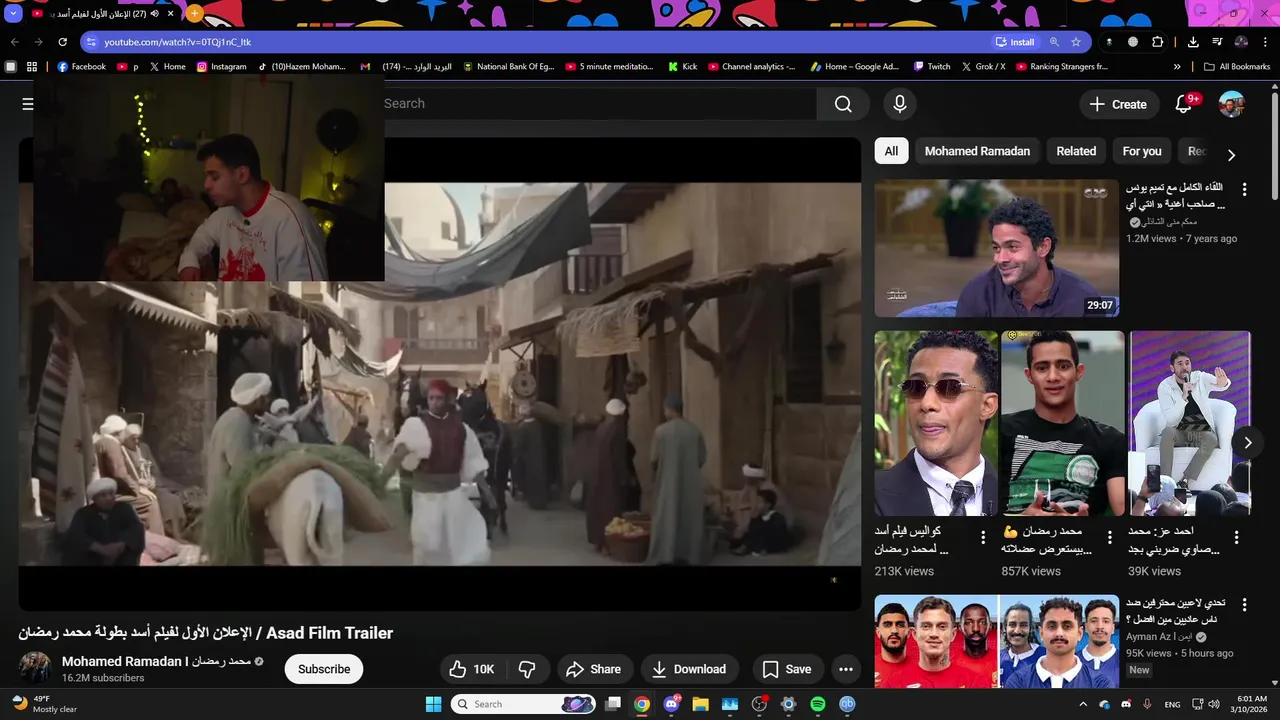Go back with the browser back arrow
The height and width of the screenshot is (720, 1280).
pos(14,42)
